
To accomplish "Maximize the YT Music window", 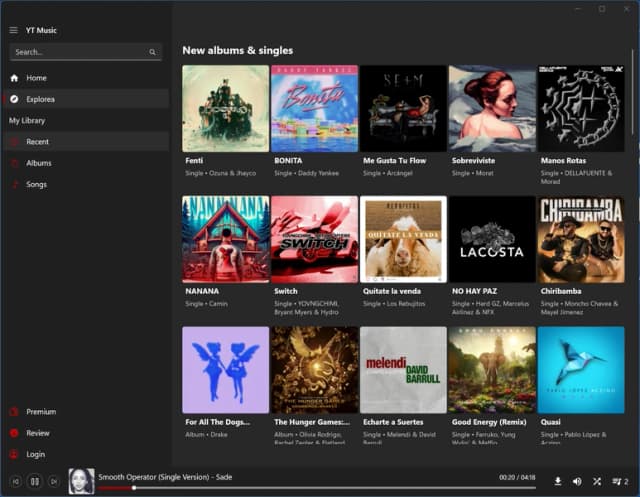I will (602, 9).
